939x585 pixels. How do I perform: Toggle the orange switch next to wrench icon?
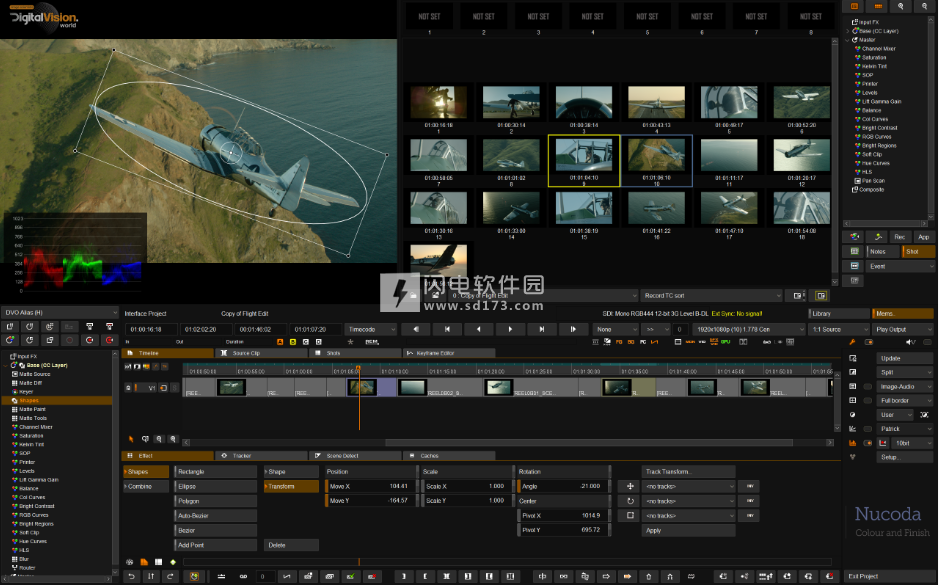click(869, 342)
